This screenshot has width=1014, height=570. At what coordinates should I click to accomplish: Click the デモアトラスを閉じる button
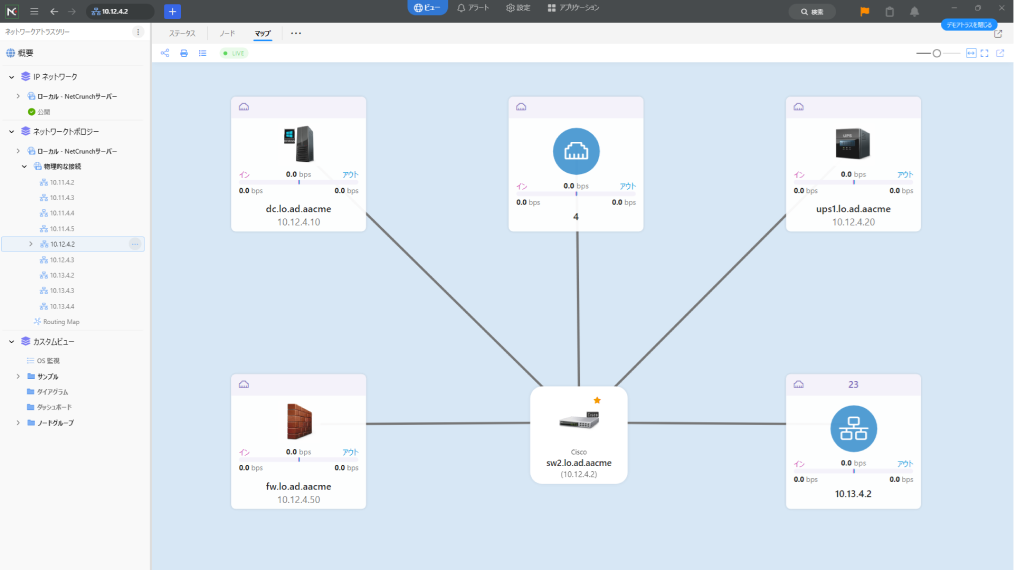click(x=968, y=24)
